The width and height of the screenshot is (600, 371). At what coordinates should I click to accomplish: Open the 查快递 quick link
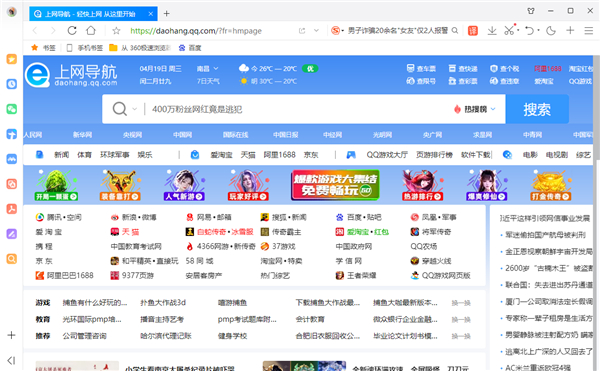[463, 68]
